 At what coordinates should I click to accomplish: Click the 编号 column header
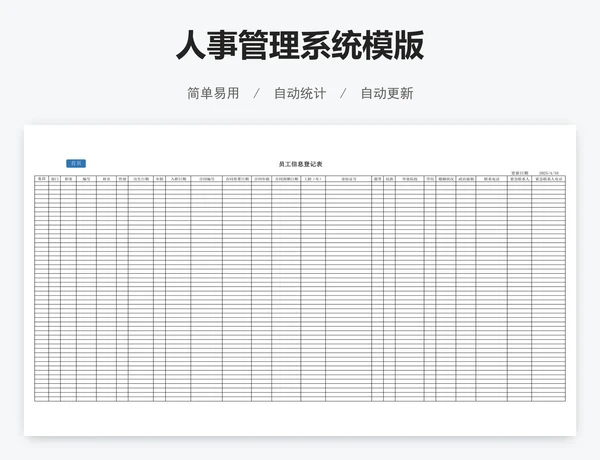pos(86,179)
